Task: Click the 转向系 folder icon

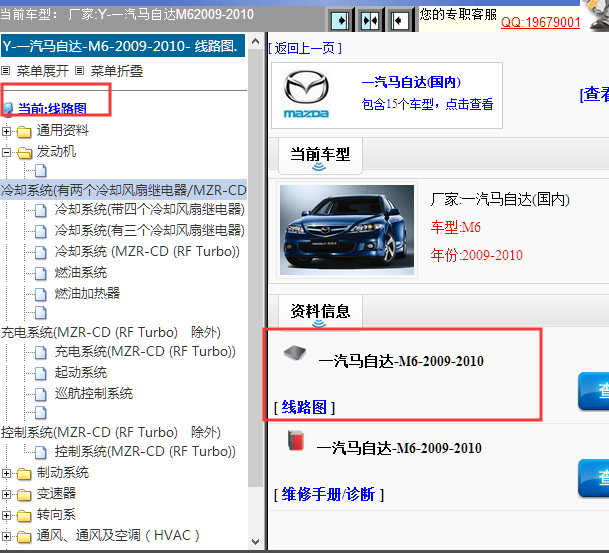Action: click(24, 515)
